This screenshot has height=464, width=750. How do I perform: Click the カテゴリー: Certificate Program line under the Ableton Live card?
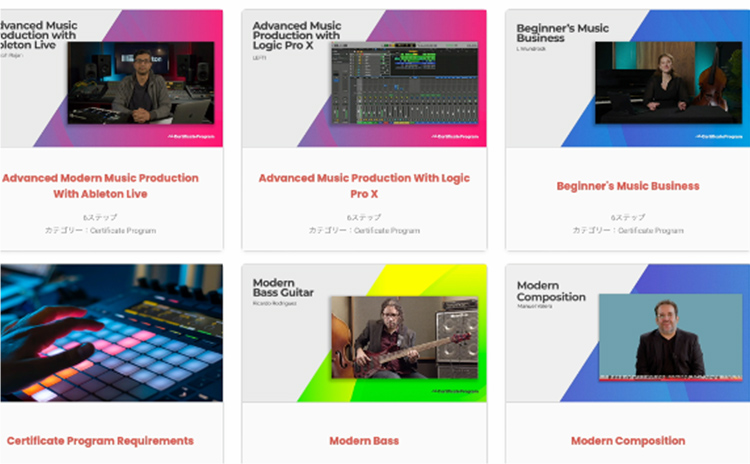(x=100, y=231)
